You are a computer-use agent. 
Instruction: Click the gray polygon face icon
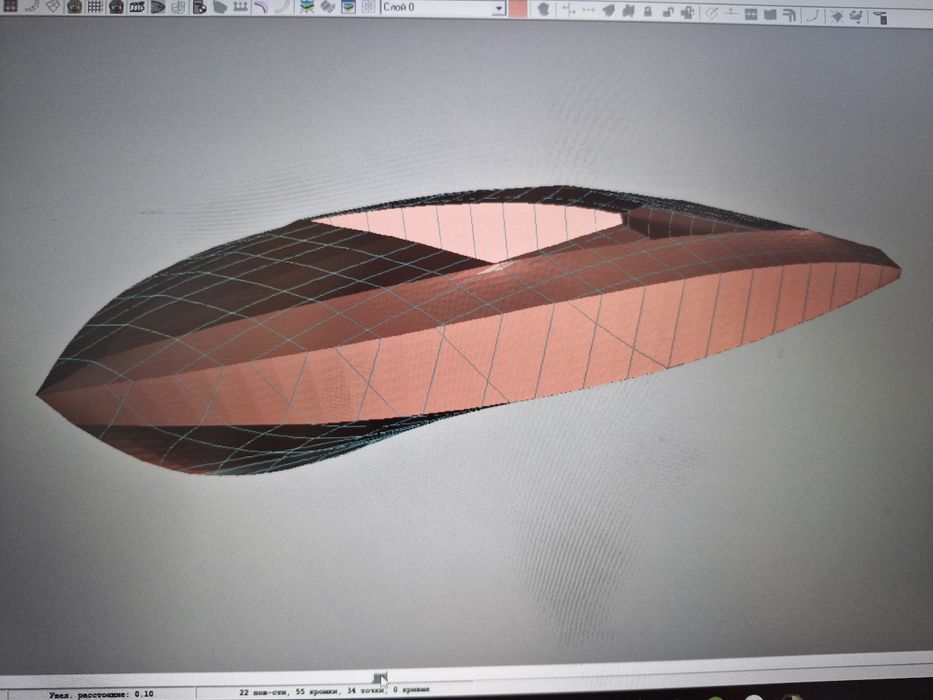click(x=543, y=10)
